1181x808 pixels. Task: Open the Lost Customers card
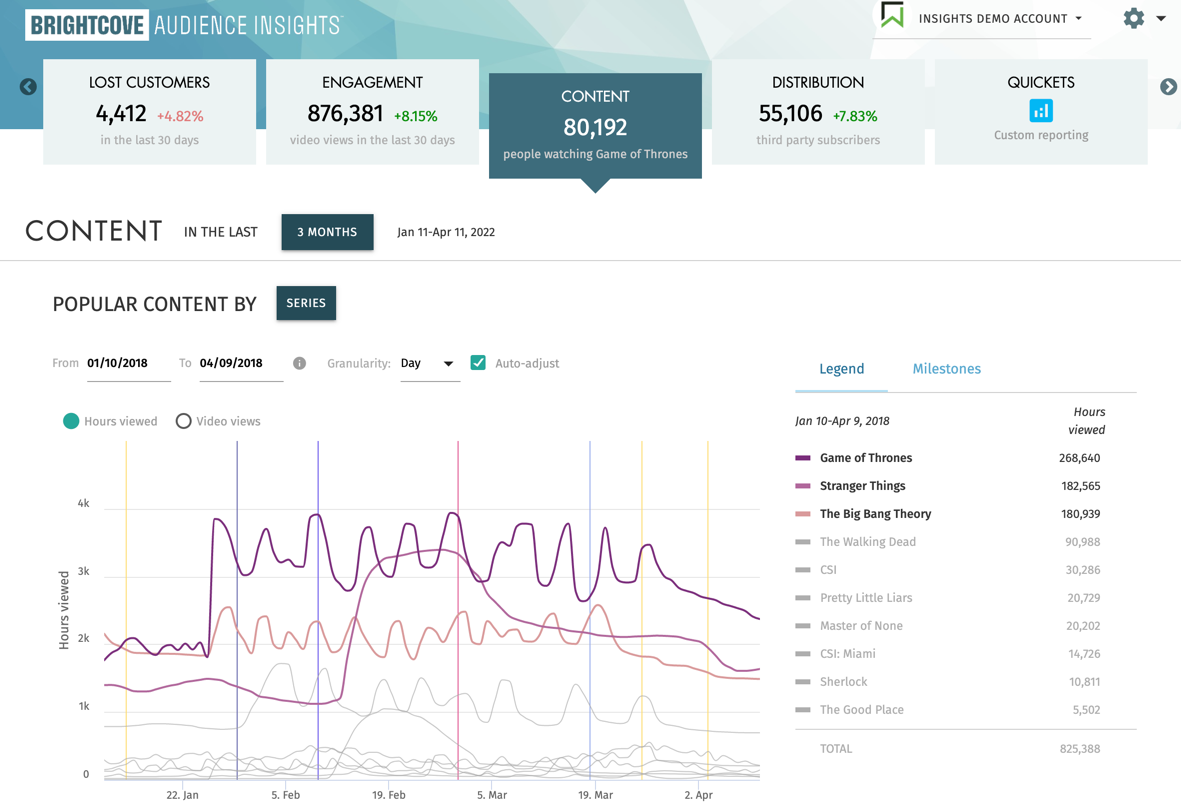point(149,111)
